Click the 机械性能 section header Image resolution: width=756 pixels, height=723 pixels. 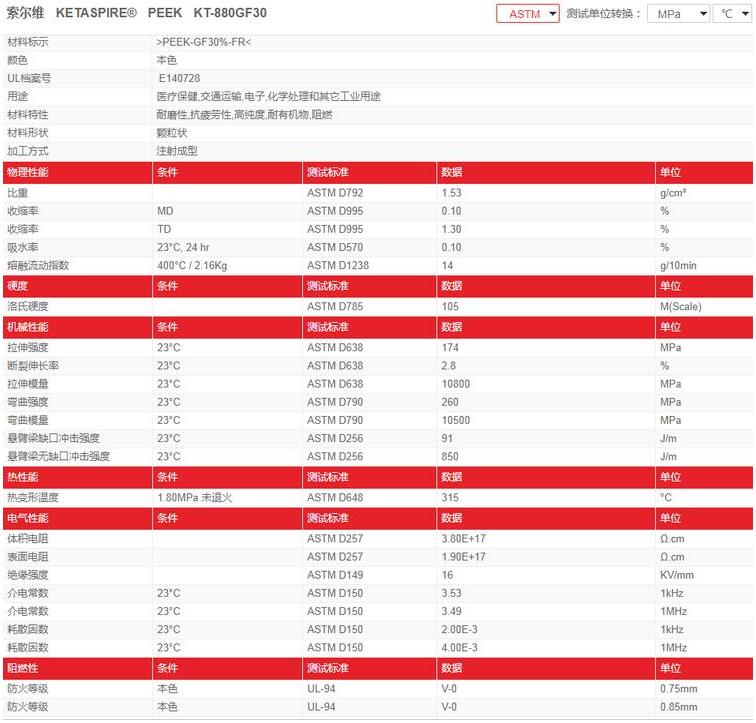point(28,327)
